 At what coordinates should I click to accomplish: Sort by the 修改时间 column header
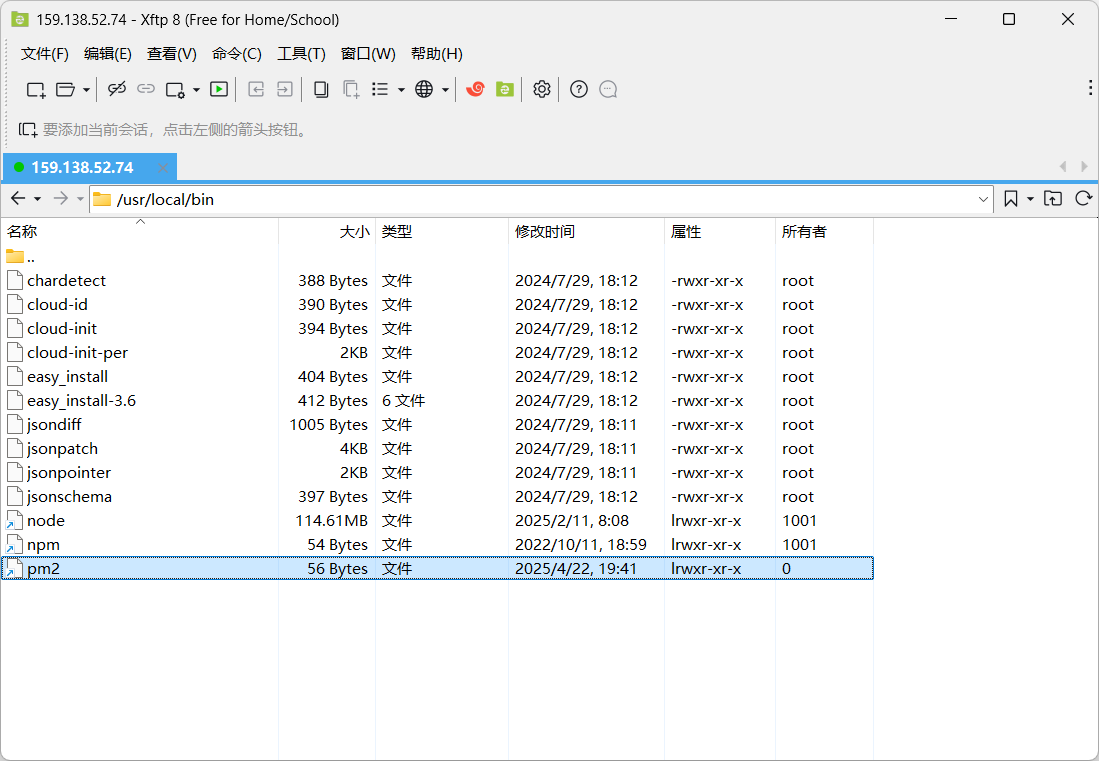[x=587, y=231]
